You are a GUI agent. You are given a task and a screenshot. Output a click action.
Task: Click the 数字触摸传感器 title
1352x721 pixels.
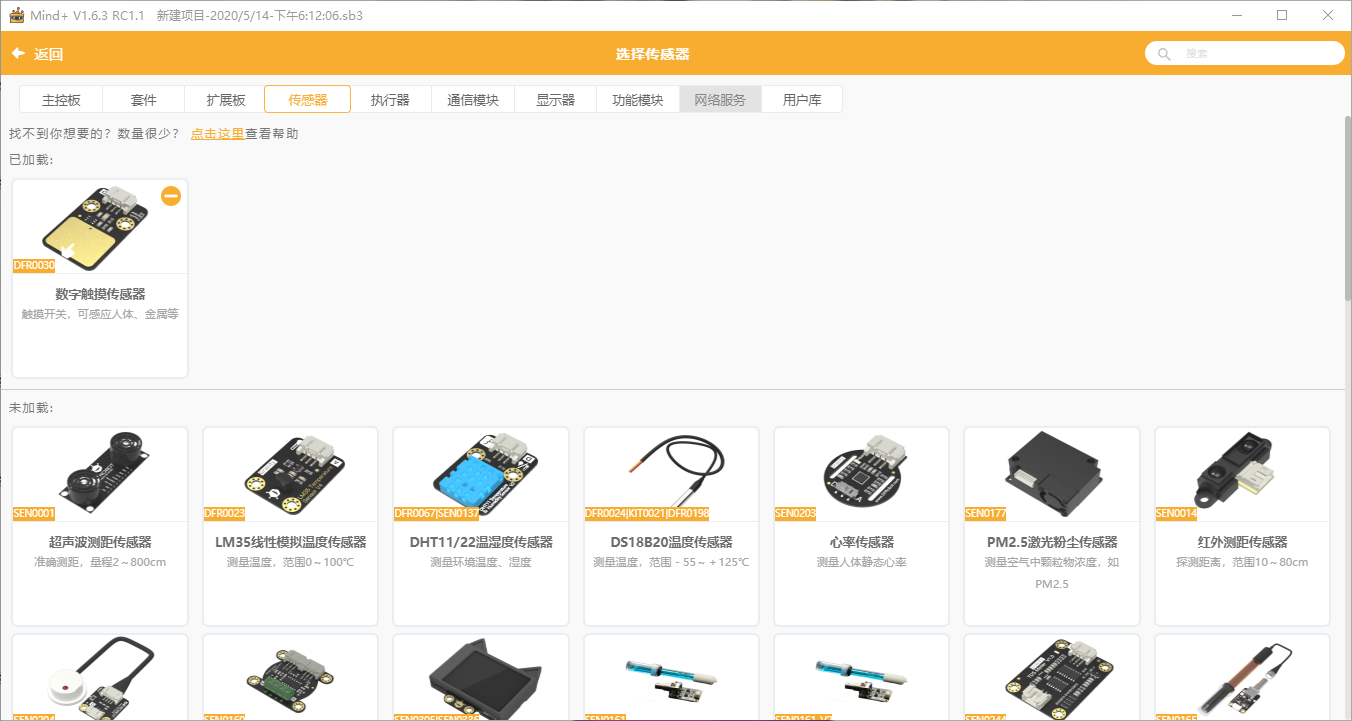[x=100, y=294]
